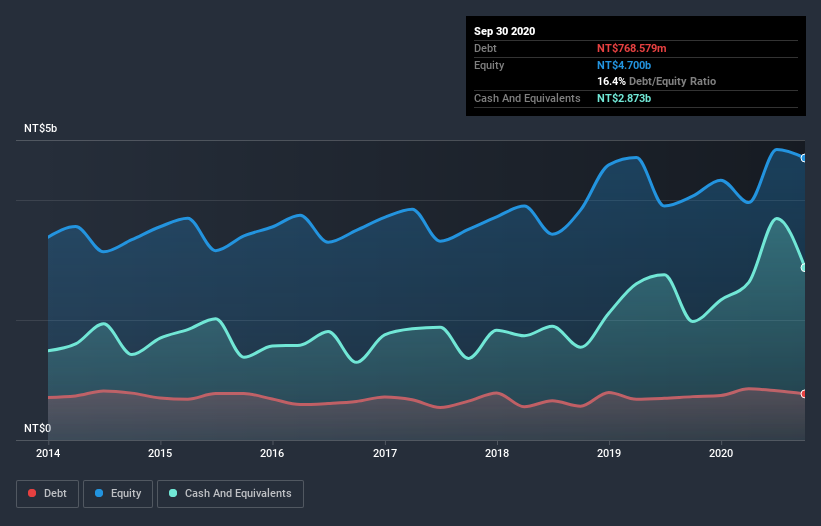Click the 2017 x-axis label
Screen dimensions: 821x526
point(385,453)
